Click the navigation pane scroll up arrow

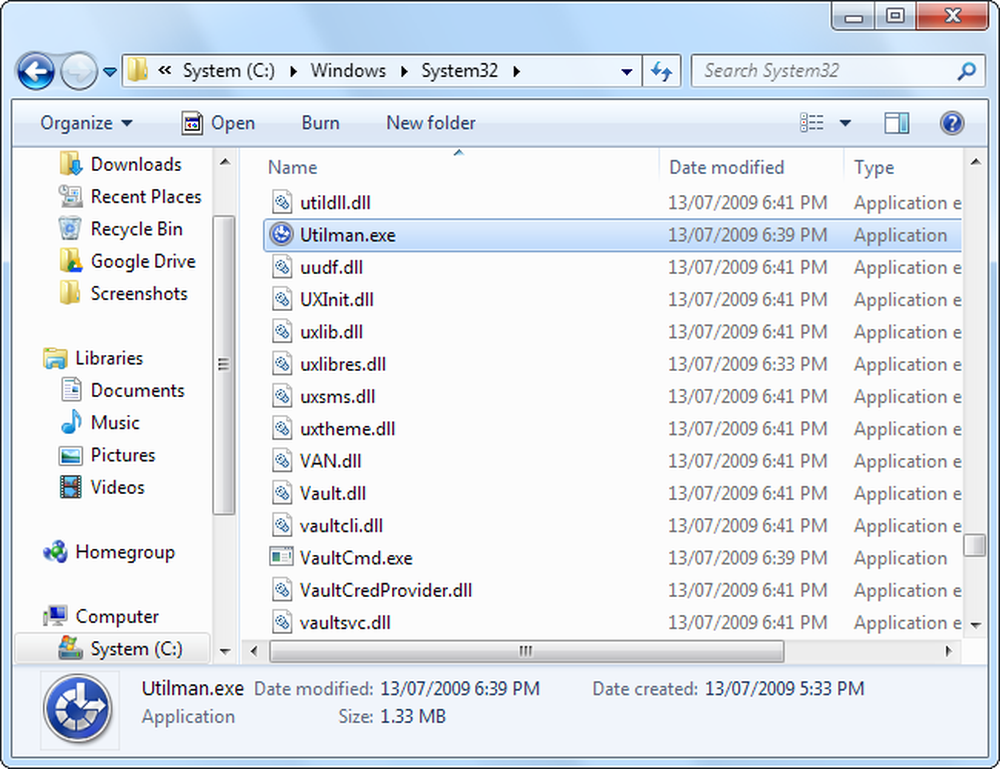[x=224, y=162]
